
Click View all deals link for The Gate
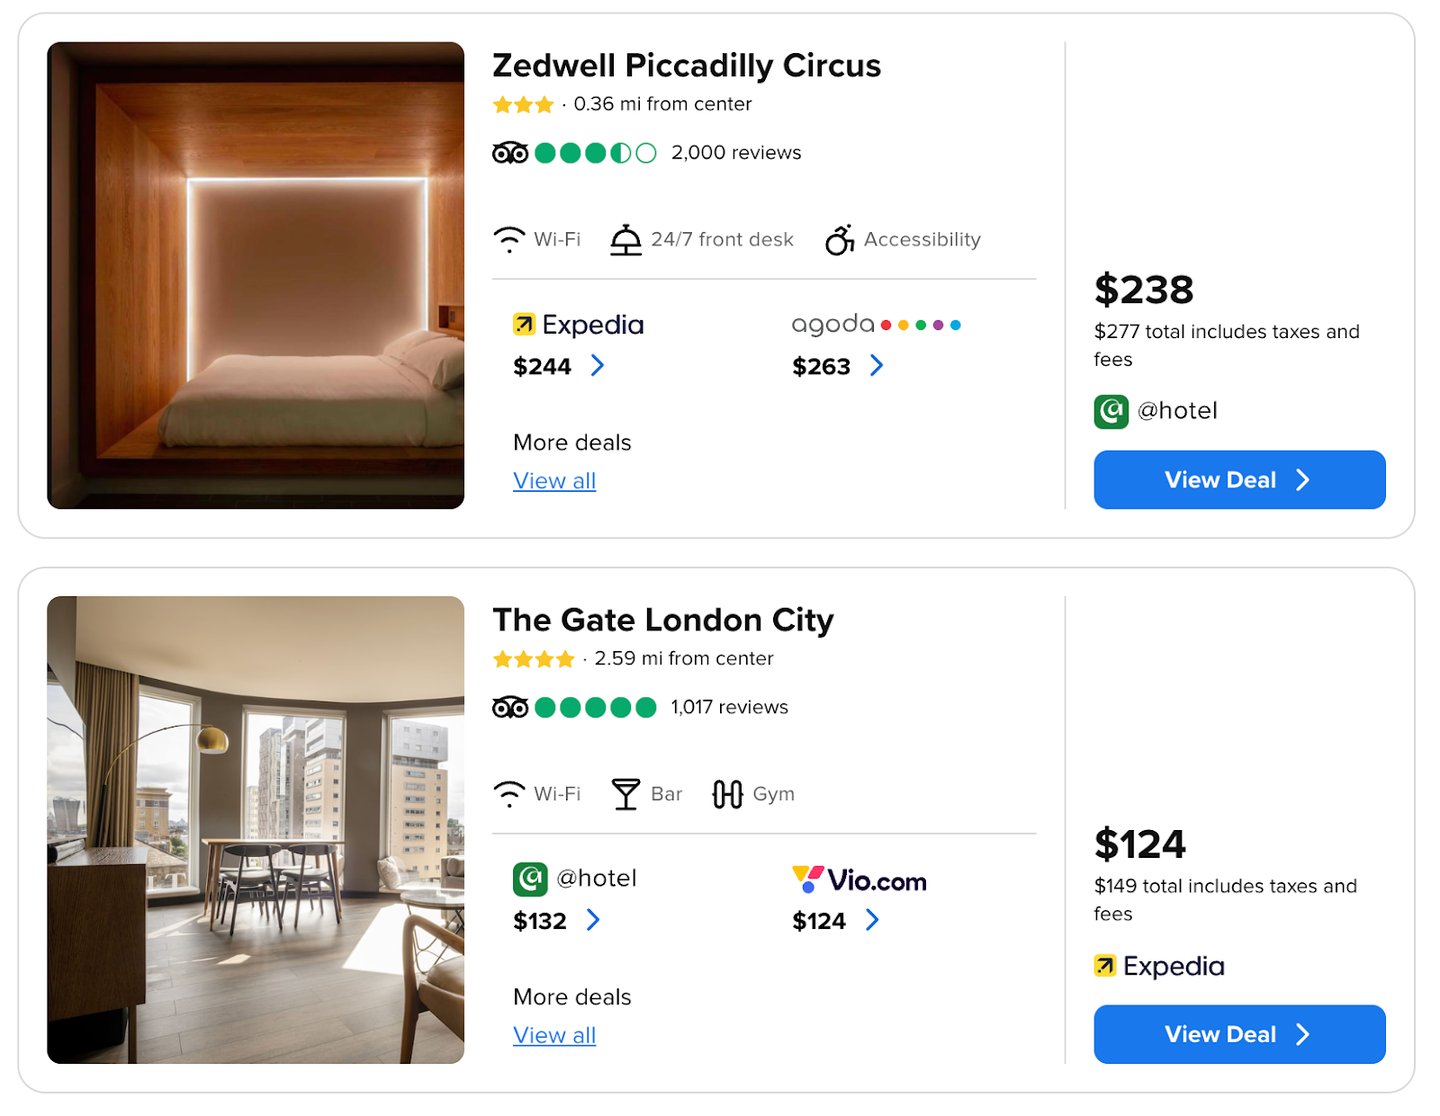pos(554,1035)
